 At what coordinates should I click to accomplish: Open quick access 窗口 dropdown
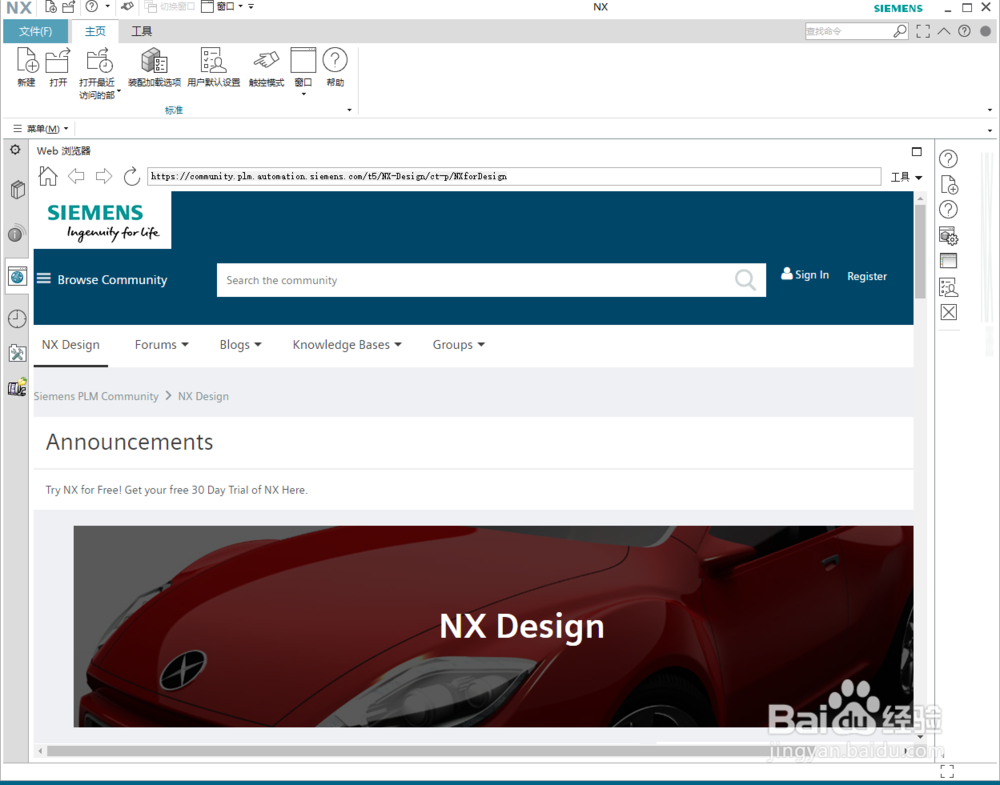pos(222,6)
